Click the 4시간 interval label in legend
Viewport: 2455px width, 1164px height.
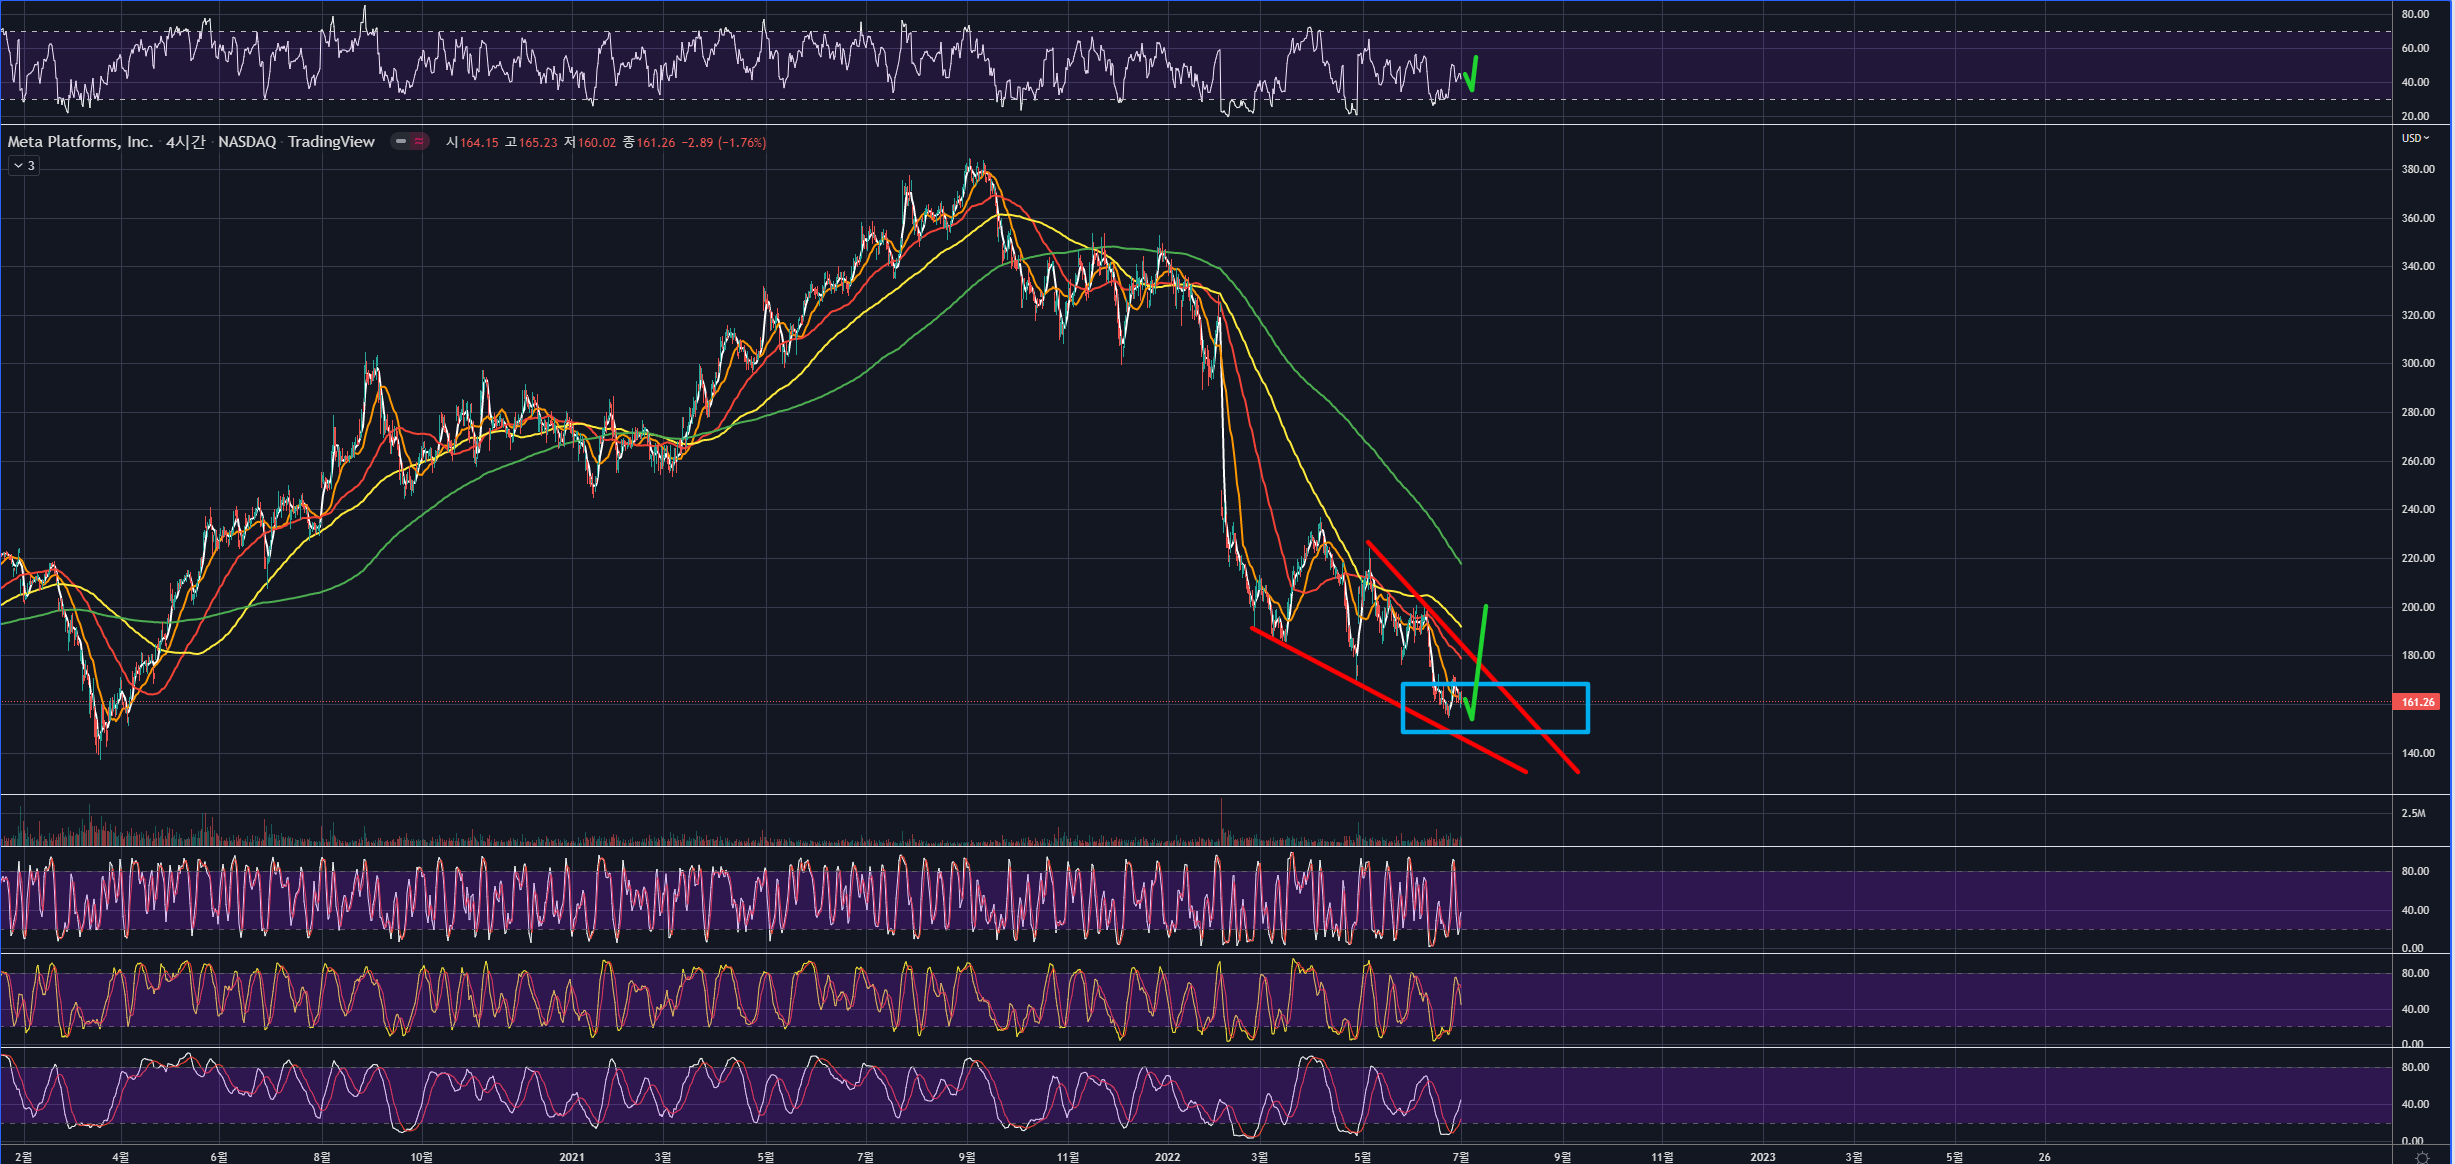pyautogui.click(x=185, y=142)
